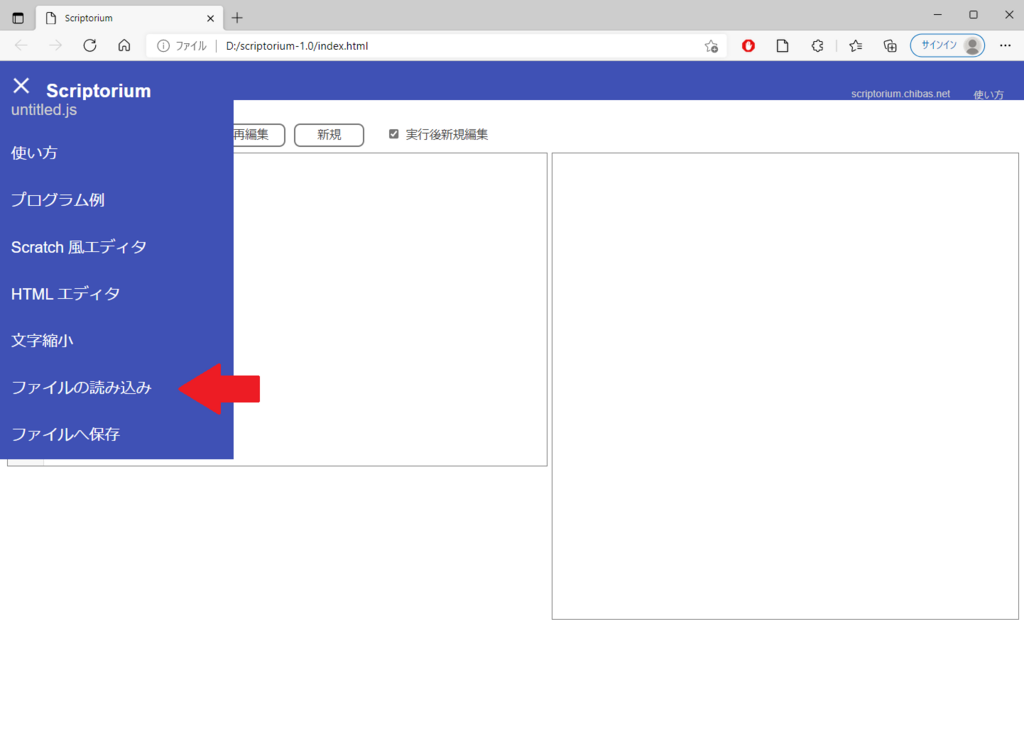The image size is (1024, 756).
Task: Toggle the 実行後新規編集 checkbox
Action: click(x=394, y=134)
